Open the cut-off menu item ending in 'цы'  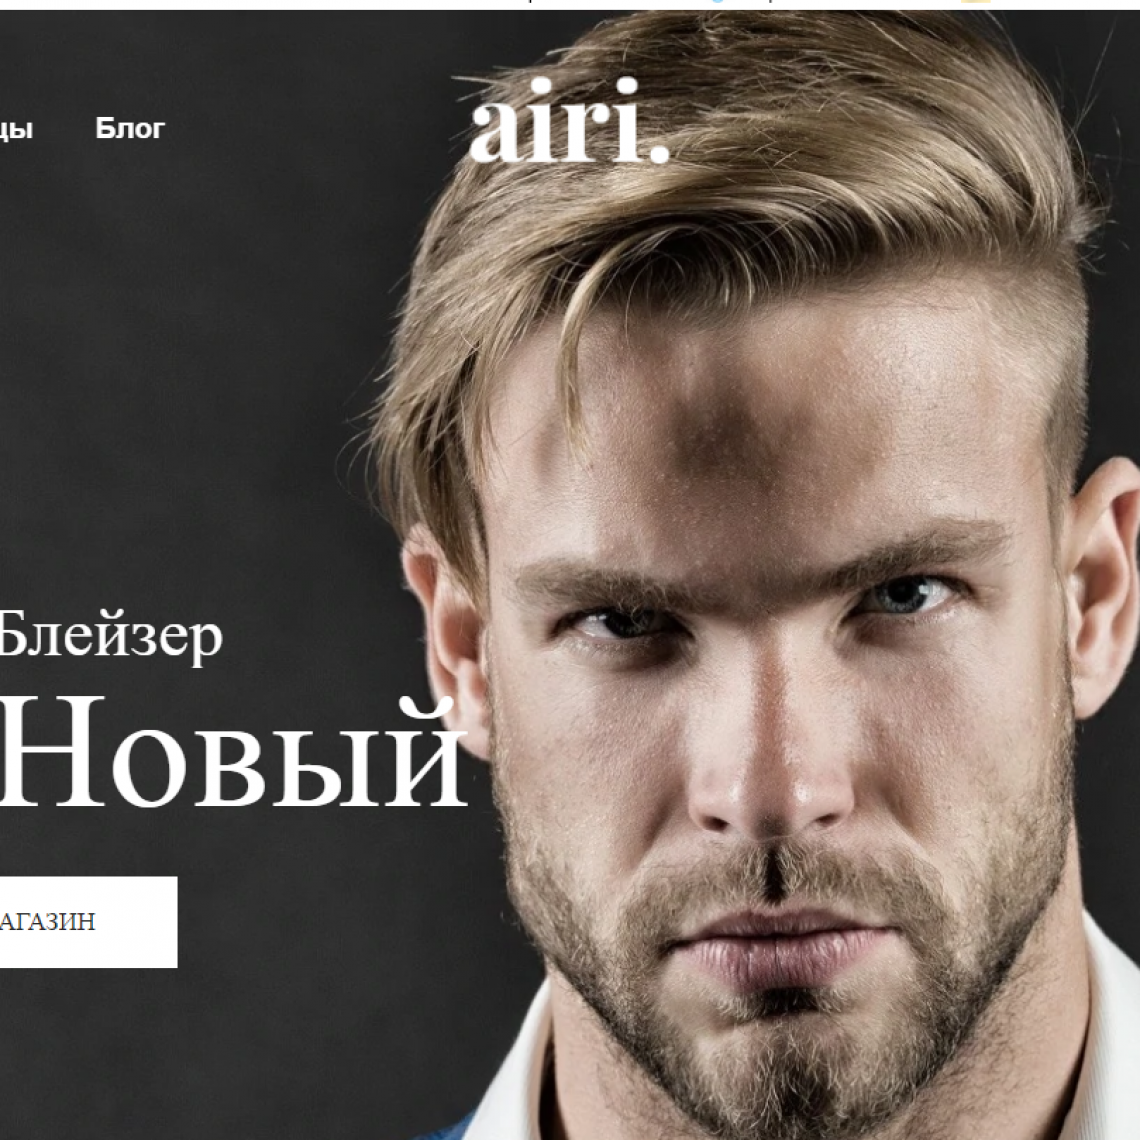[16, 130]
